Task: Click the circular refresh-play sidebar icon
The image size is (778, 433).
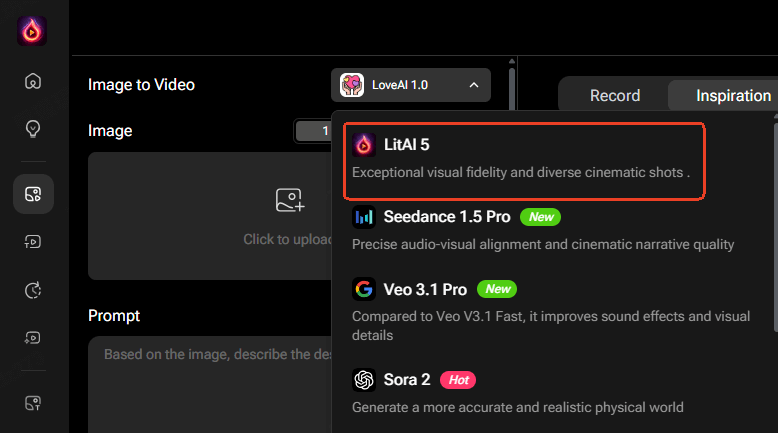Action: pyautogui.click(x=33, y=290)
